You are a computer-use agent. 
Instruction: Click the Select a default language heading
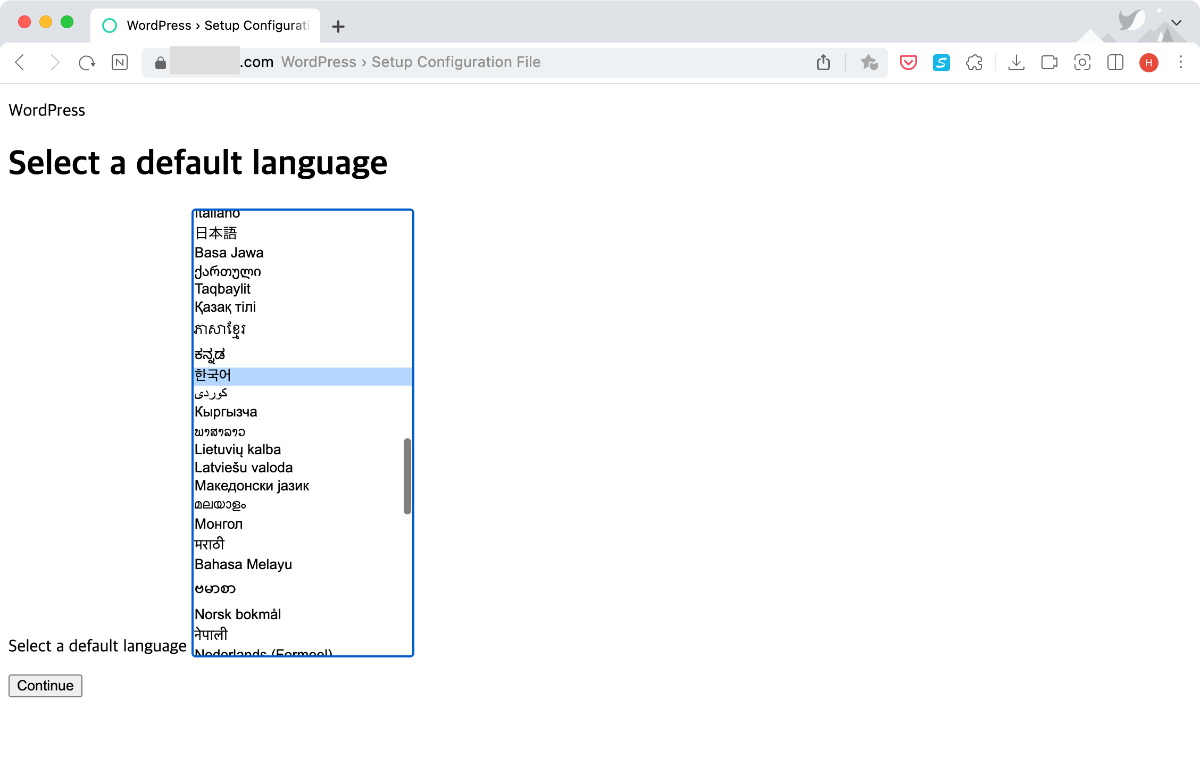pyautogui.click(x=198, y=162)
